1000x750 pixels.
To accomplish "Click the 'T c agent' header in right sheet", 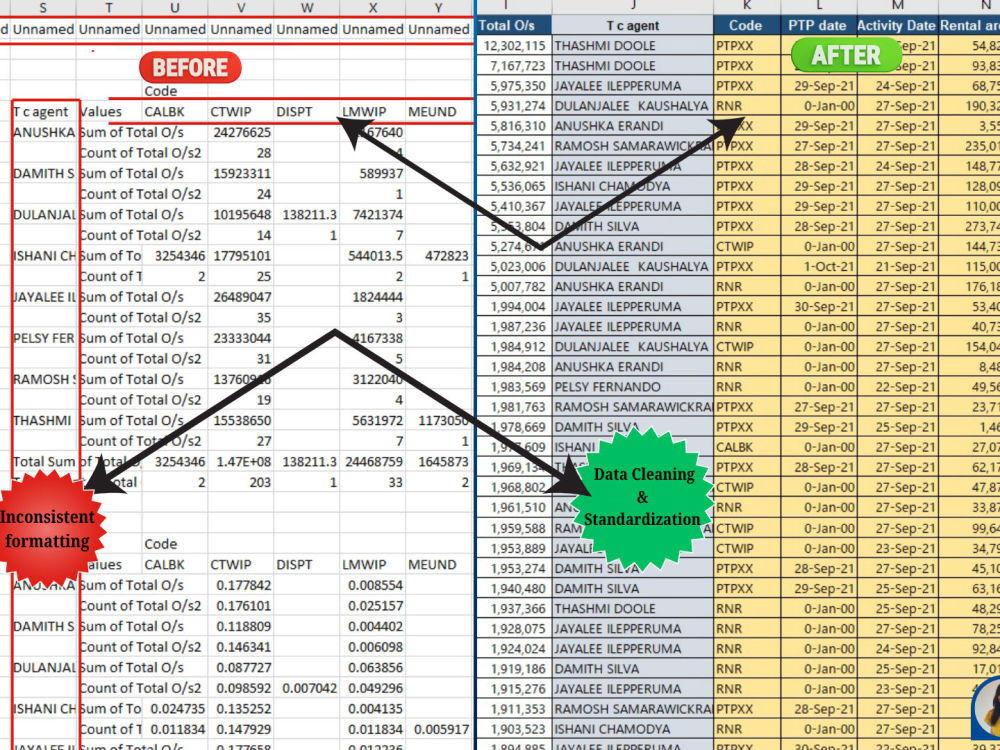I will 633,26.
